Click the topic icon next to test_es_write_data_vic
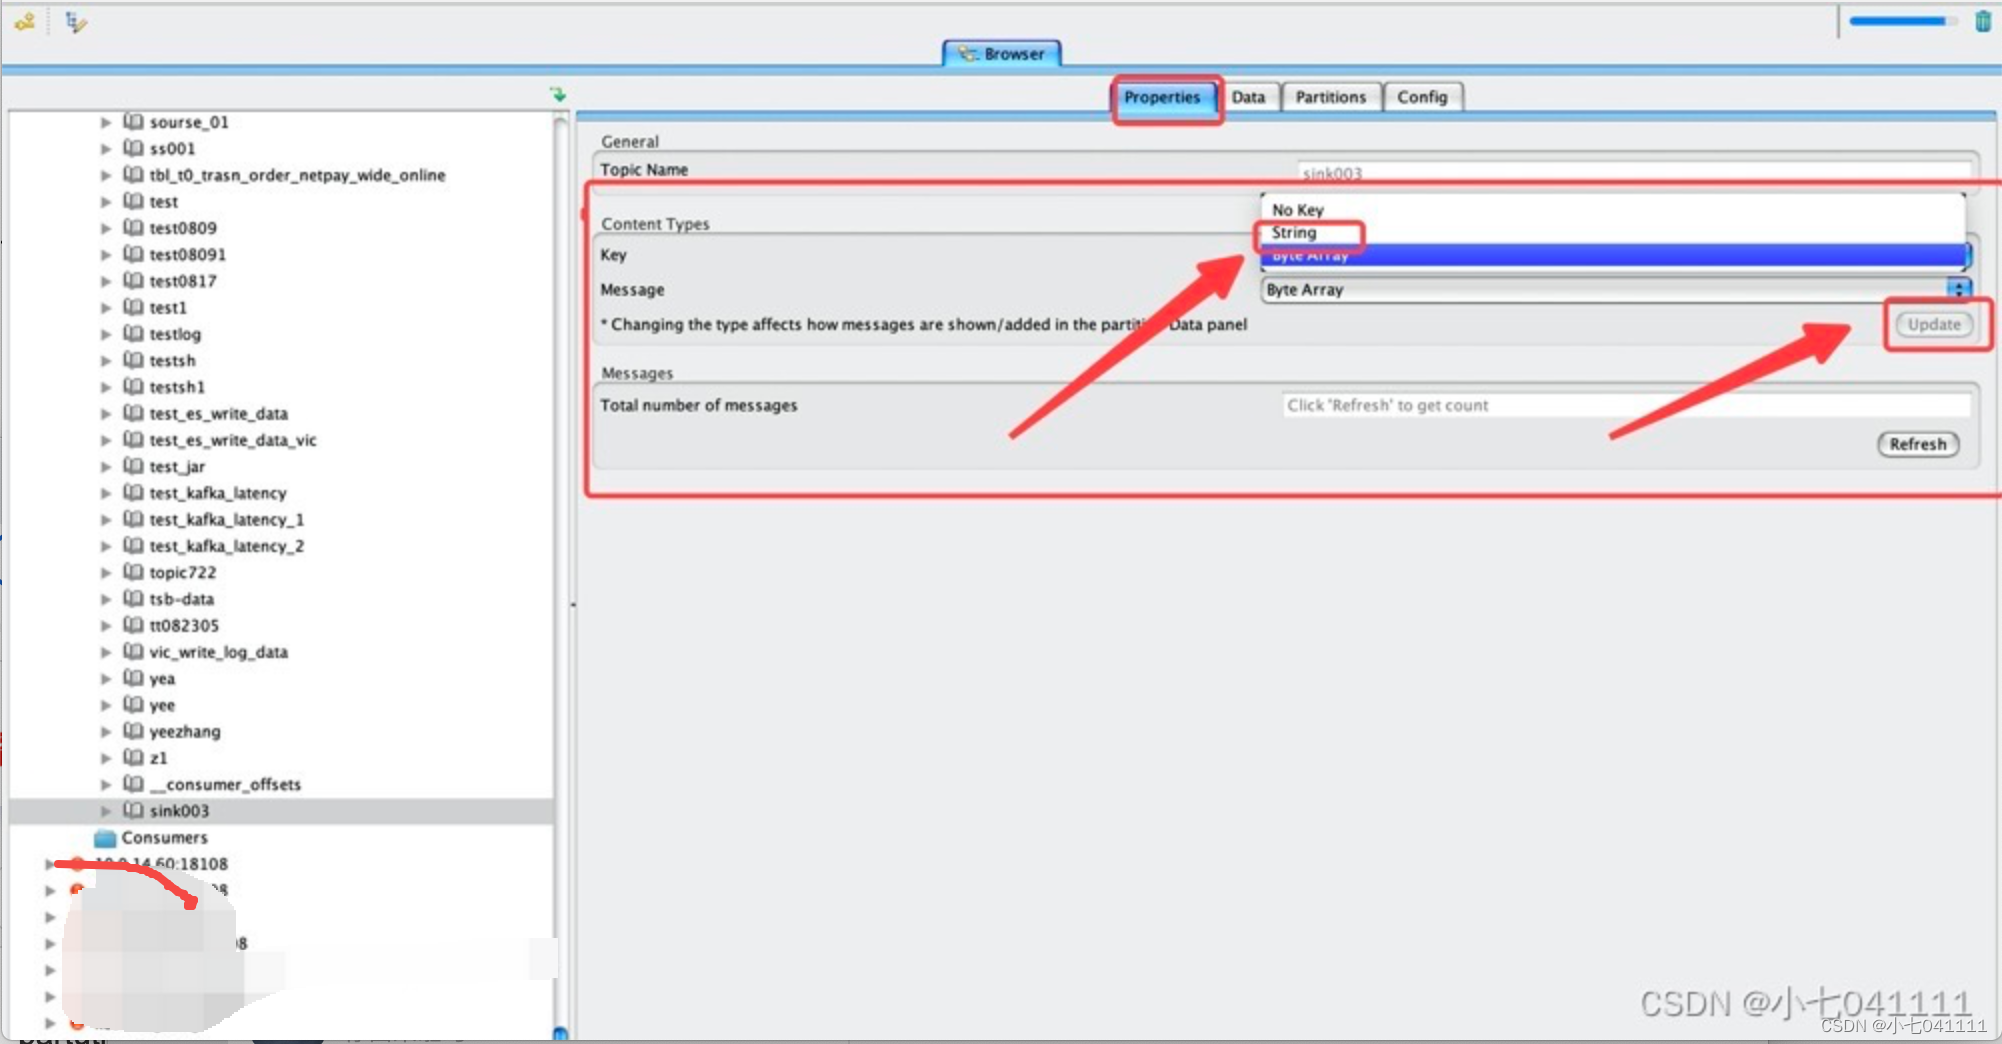2002x1044 pixels. coord(133,439)
